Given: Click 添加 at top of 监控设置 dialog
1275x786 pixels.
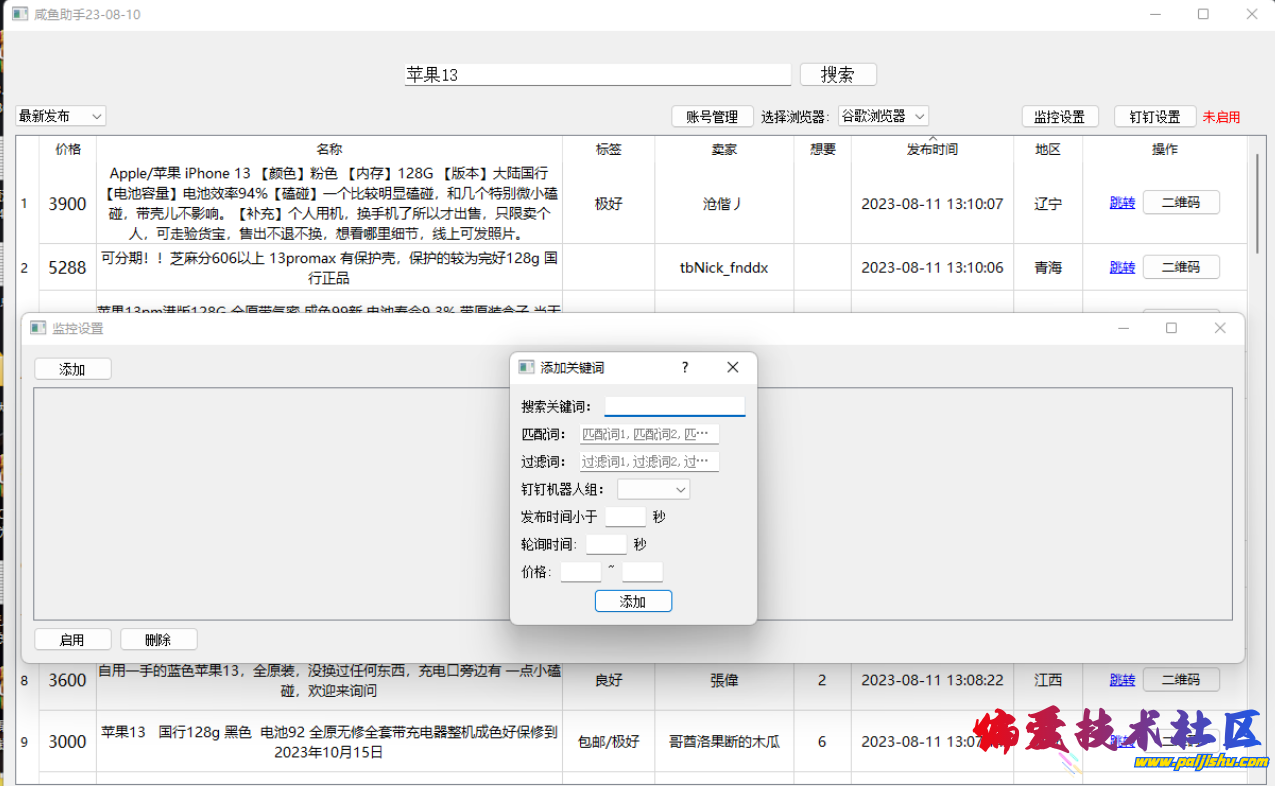Looking at the screenshot, I should point(72,368).
